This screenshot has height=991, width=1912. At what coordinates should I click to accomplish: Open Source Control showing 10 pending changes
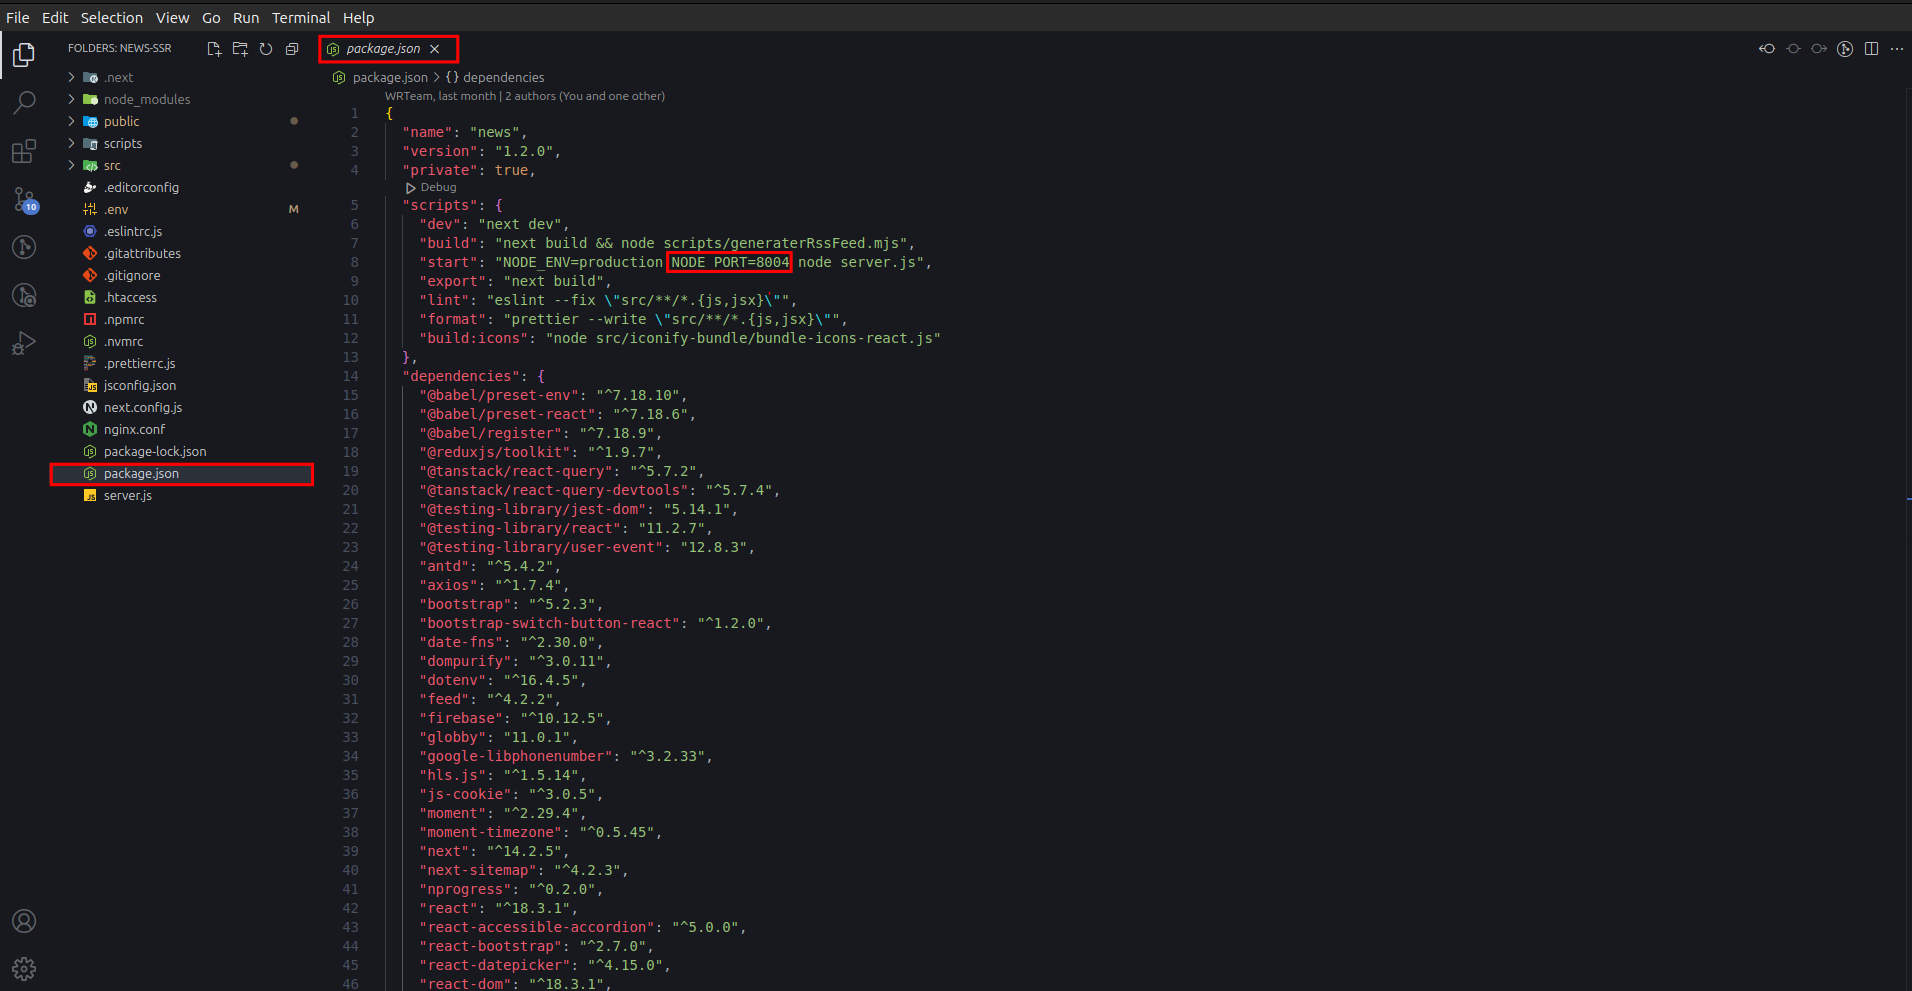(24, 200)
